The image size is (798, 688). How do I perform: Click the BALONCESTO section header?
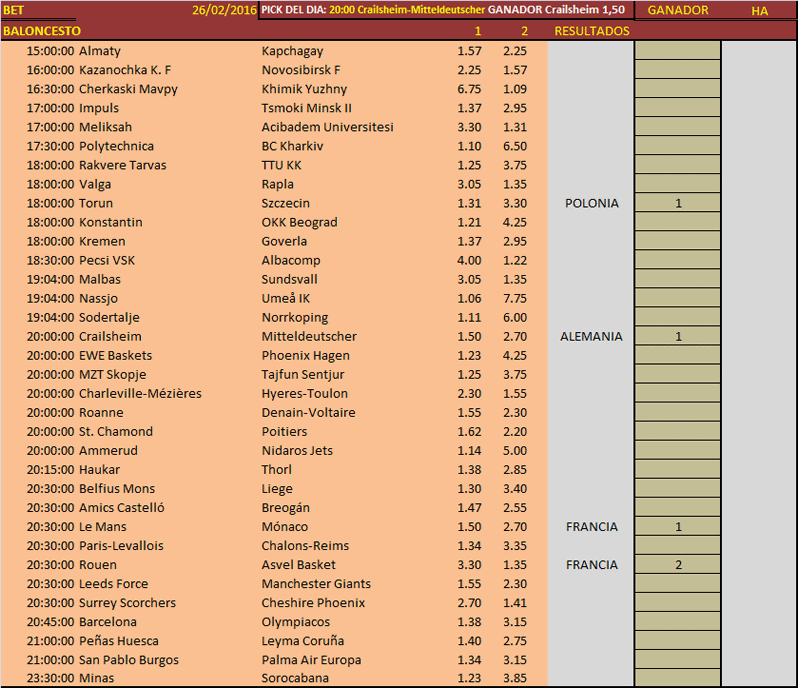[x=42, y=31]
